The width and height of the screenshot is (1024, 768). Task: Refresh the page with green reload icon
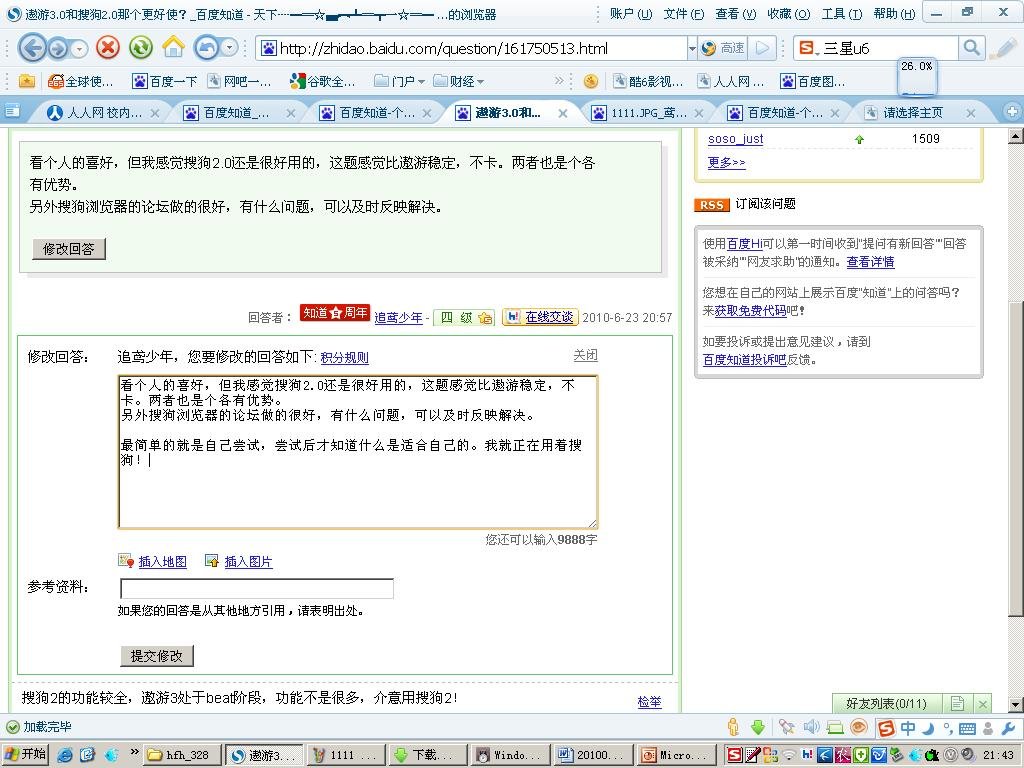coord(141,48)
